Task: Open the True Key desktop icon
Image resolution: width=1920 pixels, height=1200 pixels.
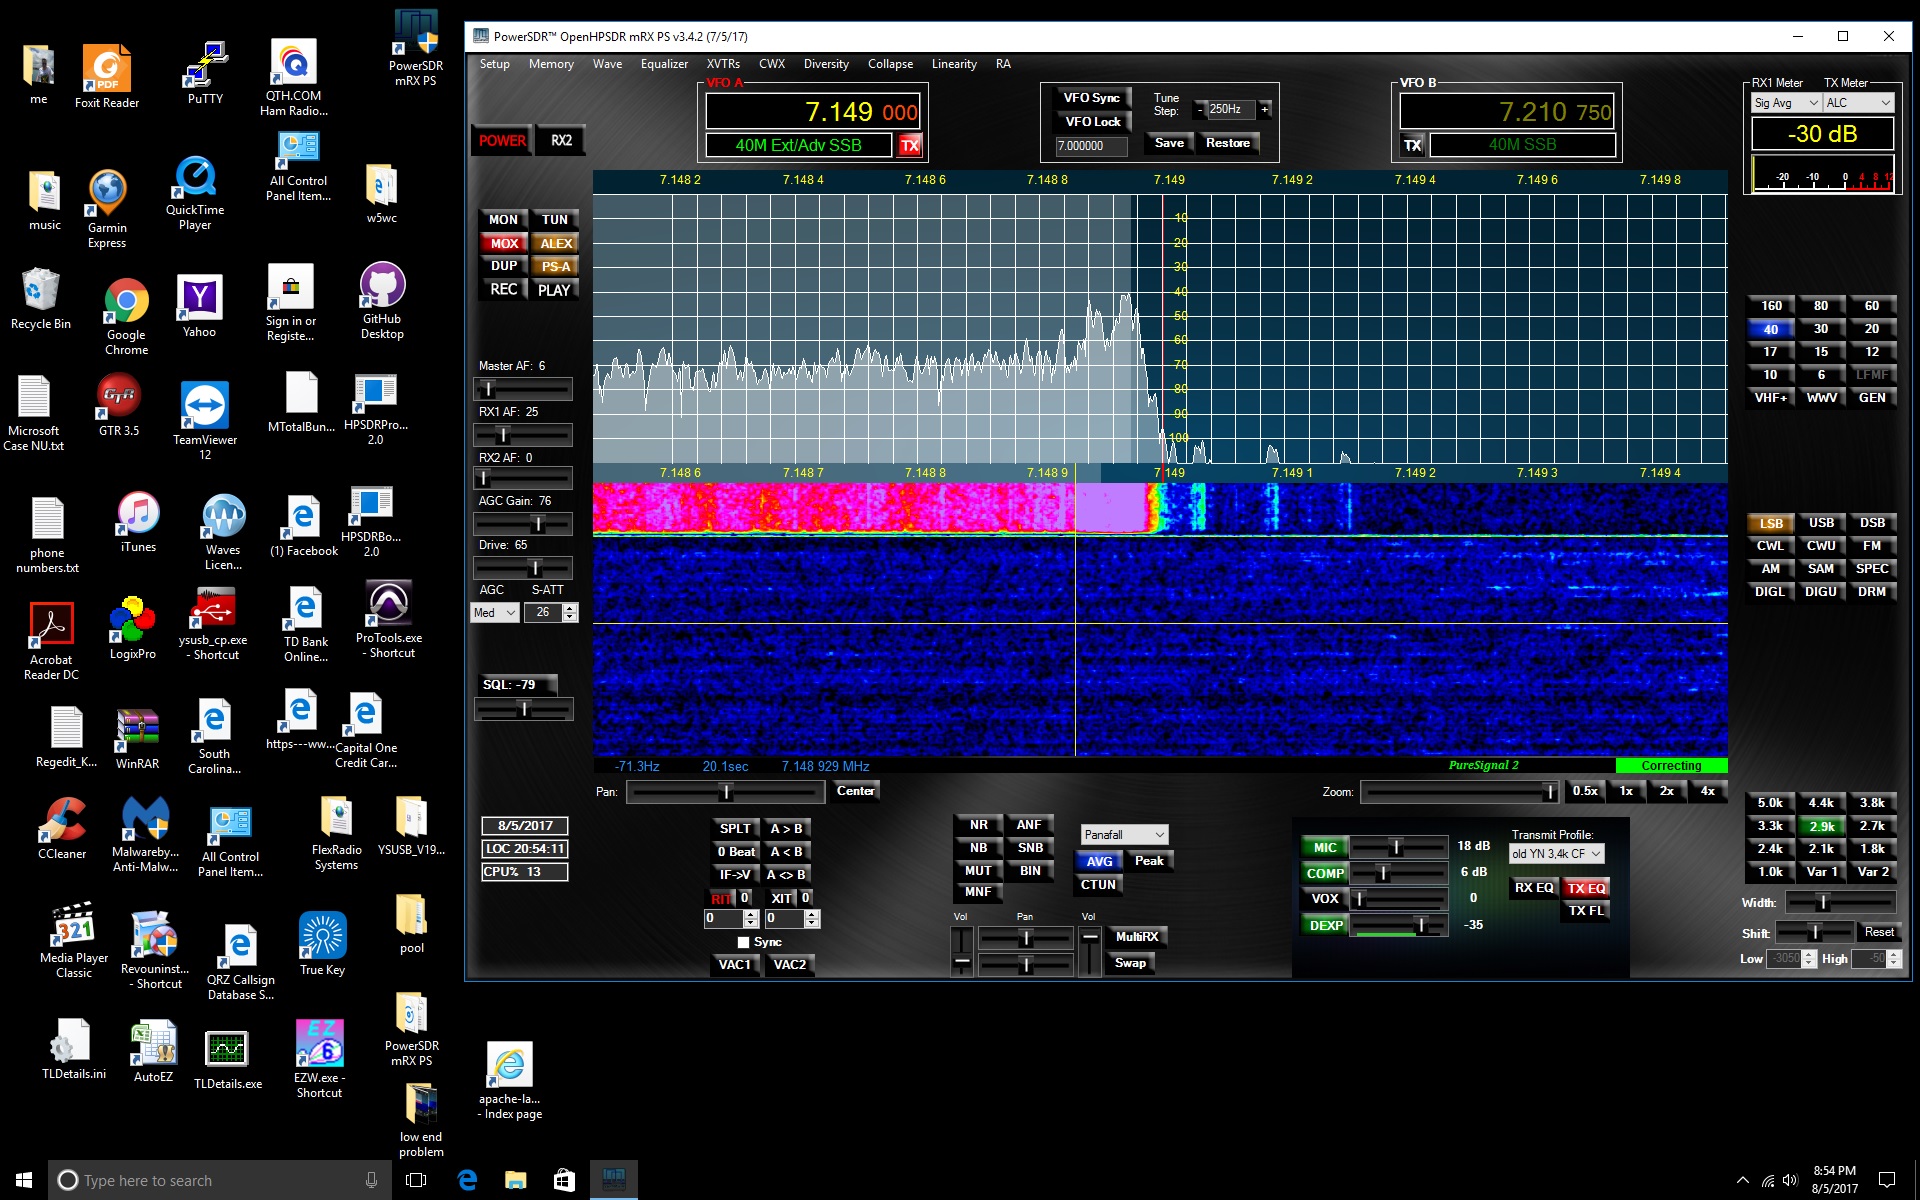Action: (x=322, y=943)
